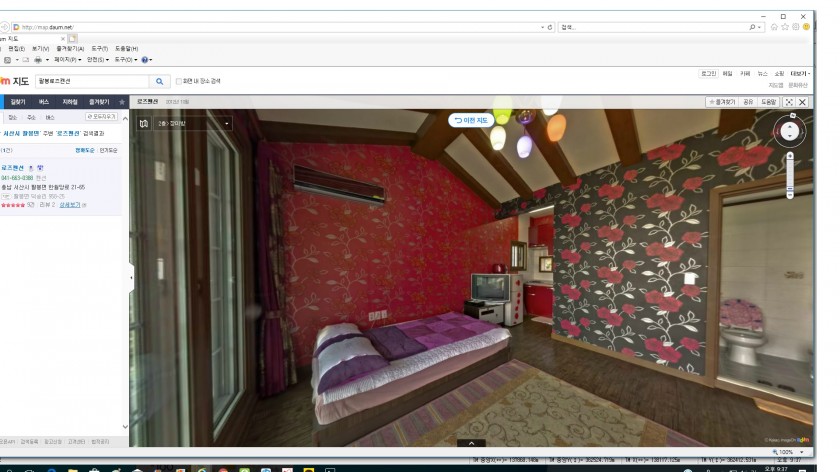The width and height of the screenshot is (840, 472).
Task: Click the blue search magnifier button
Action: (159, 81)
